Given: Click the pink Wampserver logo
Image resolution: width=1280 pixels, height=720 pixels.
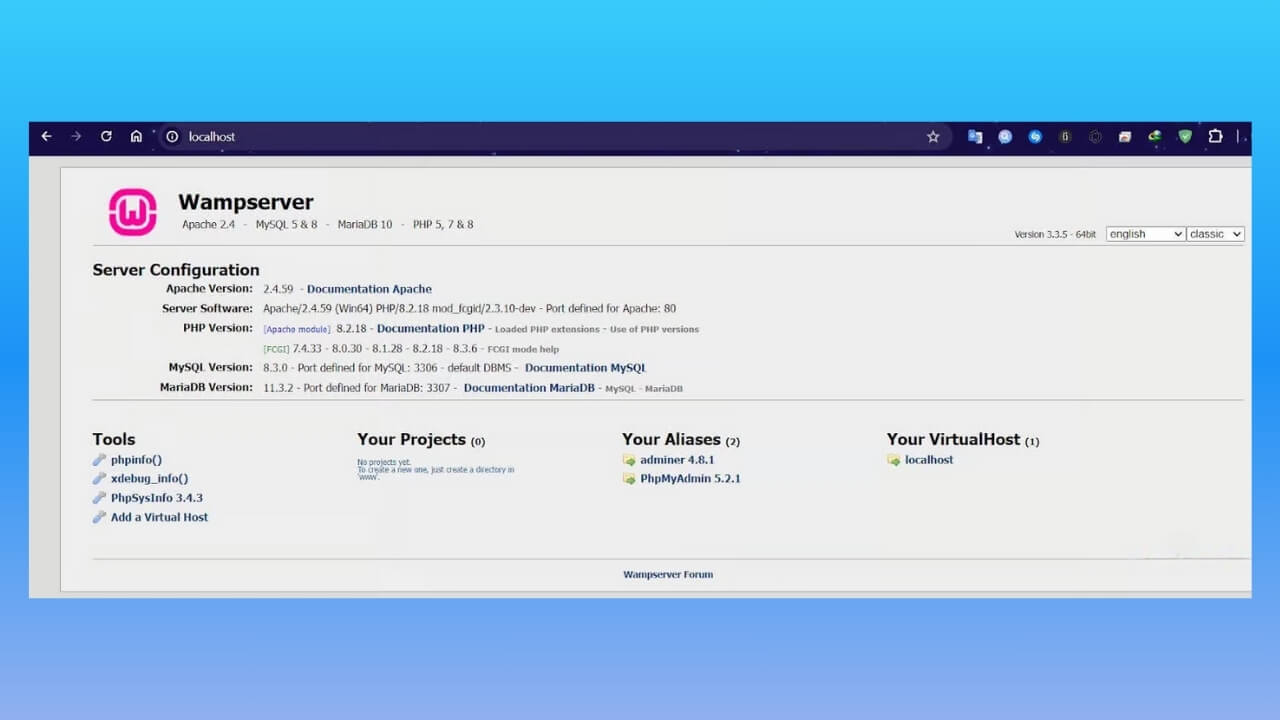Looking at the screenshot, I should click(133, 212).
